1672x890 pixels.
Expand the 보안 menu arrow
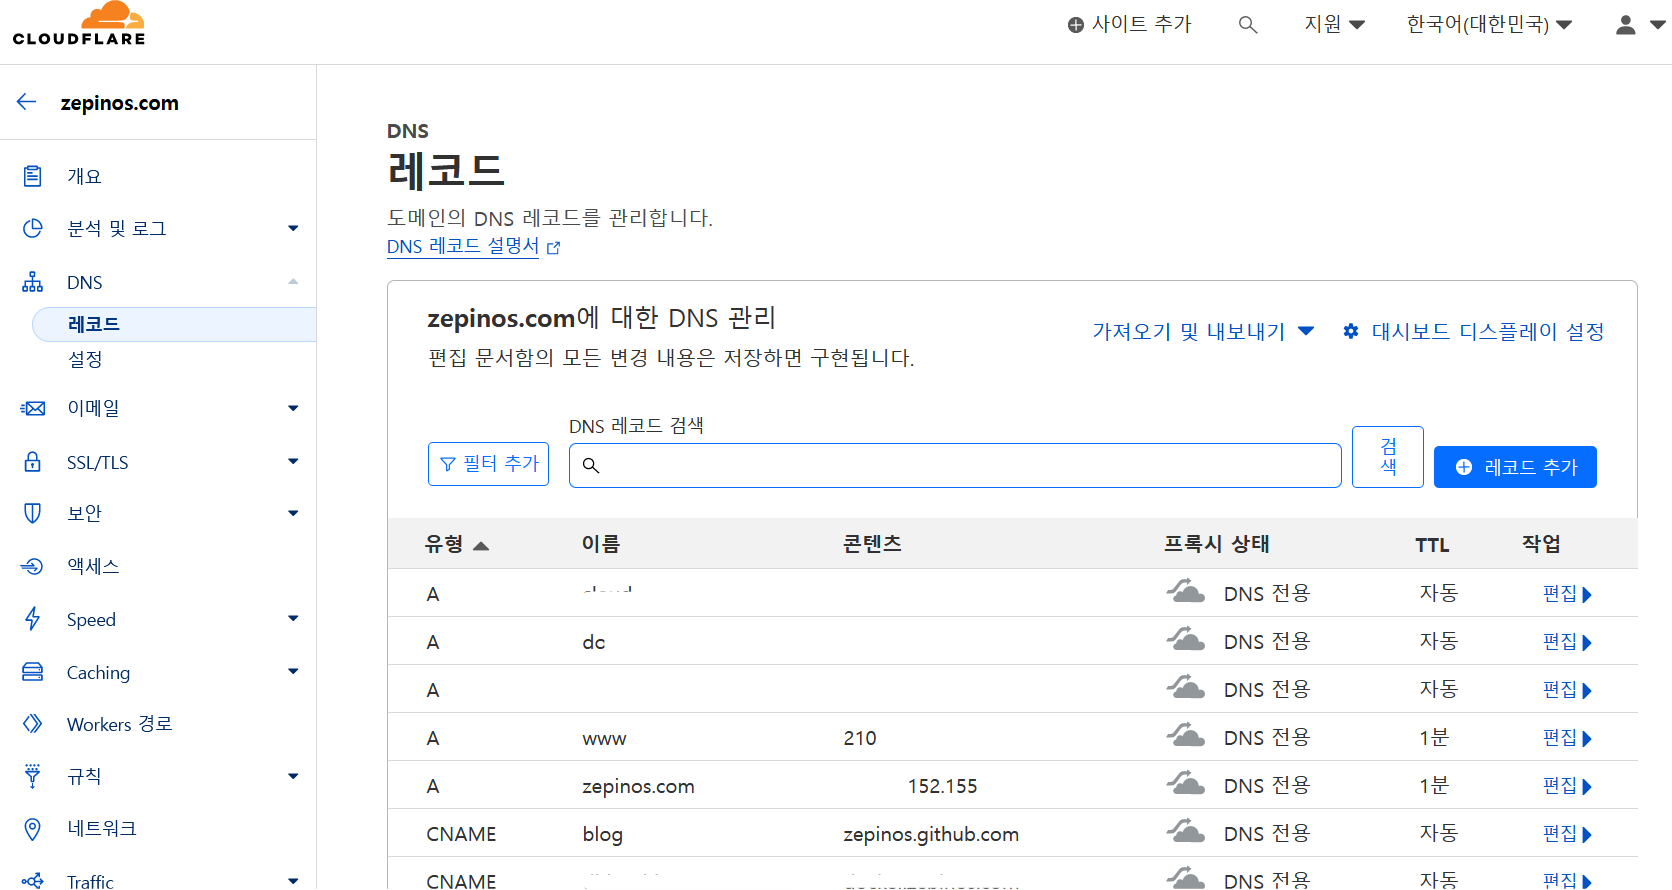[x=293, y=513]
